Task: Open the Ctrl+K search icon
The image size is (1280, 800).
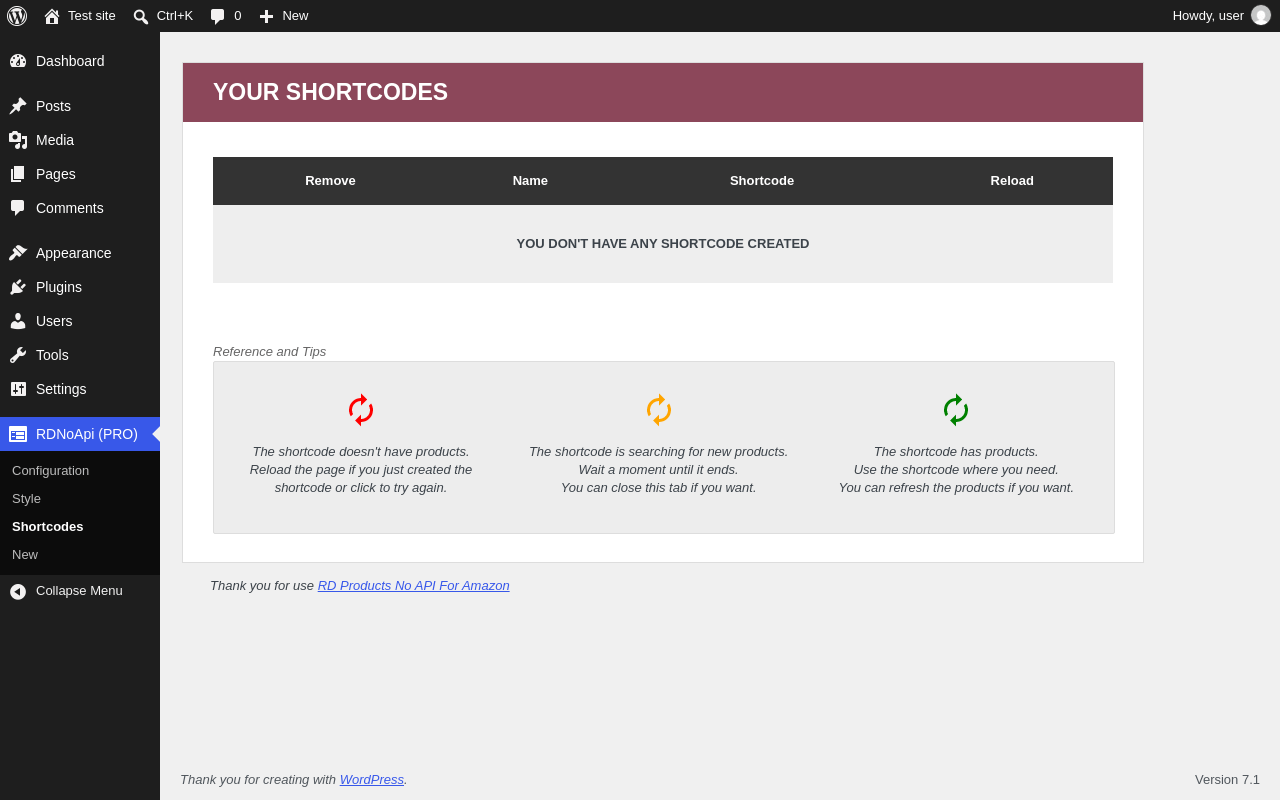Action: pyautogui.click(x=141, y=16)
